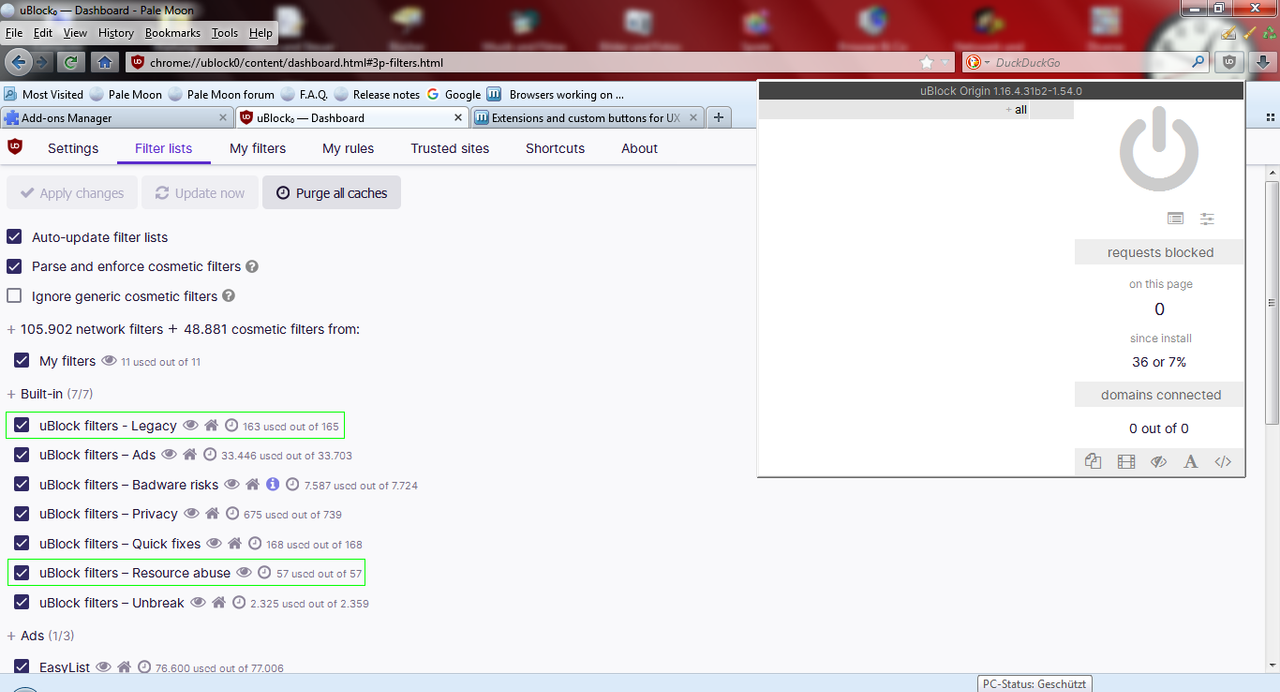
Task: Open bookmark star dropdown arrow in URL bar
Action: pyautogui.click(x=945, y=62)
